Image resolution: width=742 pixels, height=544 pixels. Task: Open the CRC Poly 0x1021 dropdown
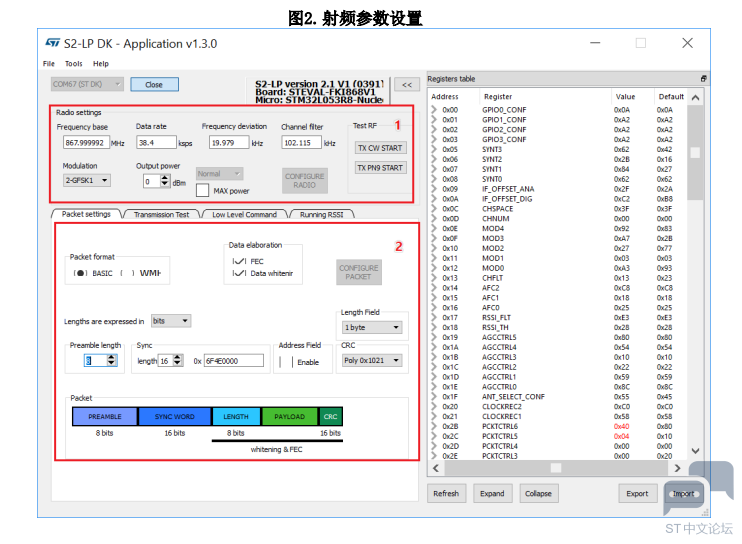(372, 360)
